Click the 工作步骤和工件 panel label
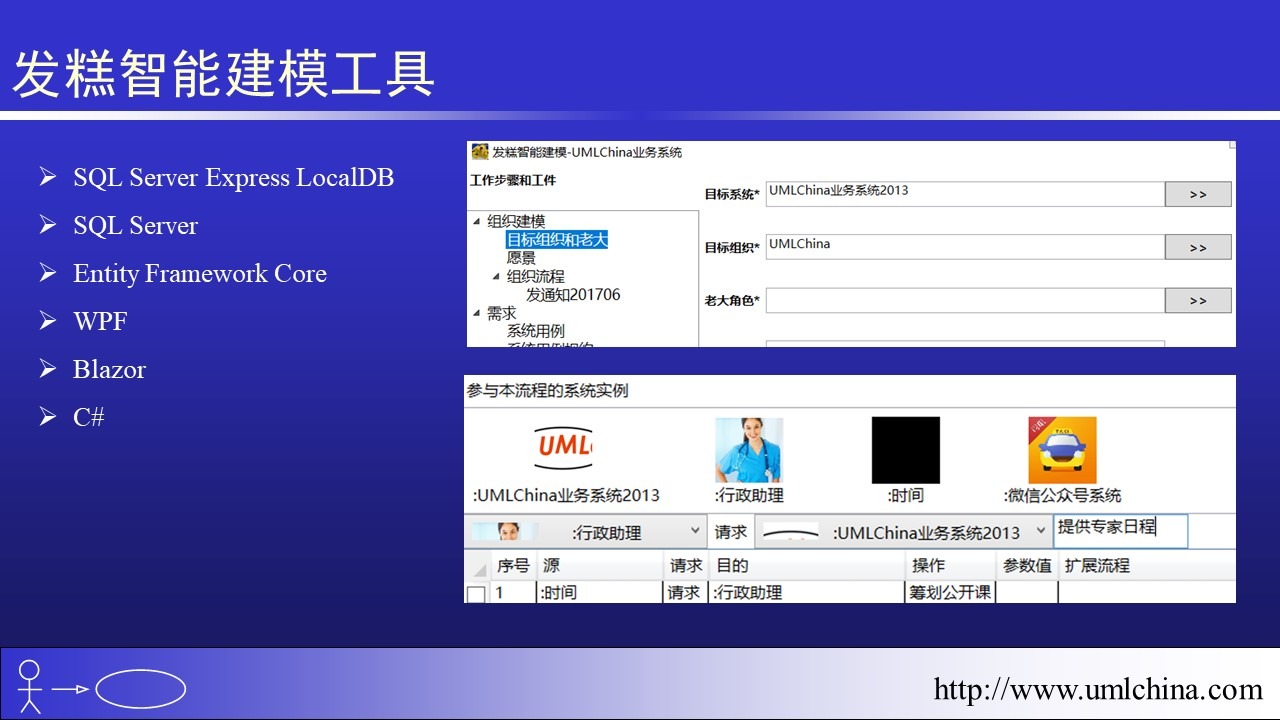This screenshot has width=1280, height=720. click(512, 181)
